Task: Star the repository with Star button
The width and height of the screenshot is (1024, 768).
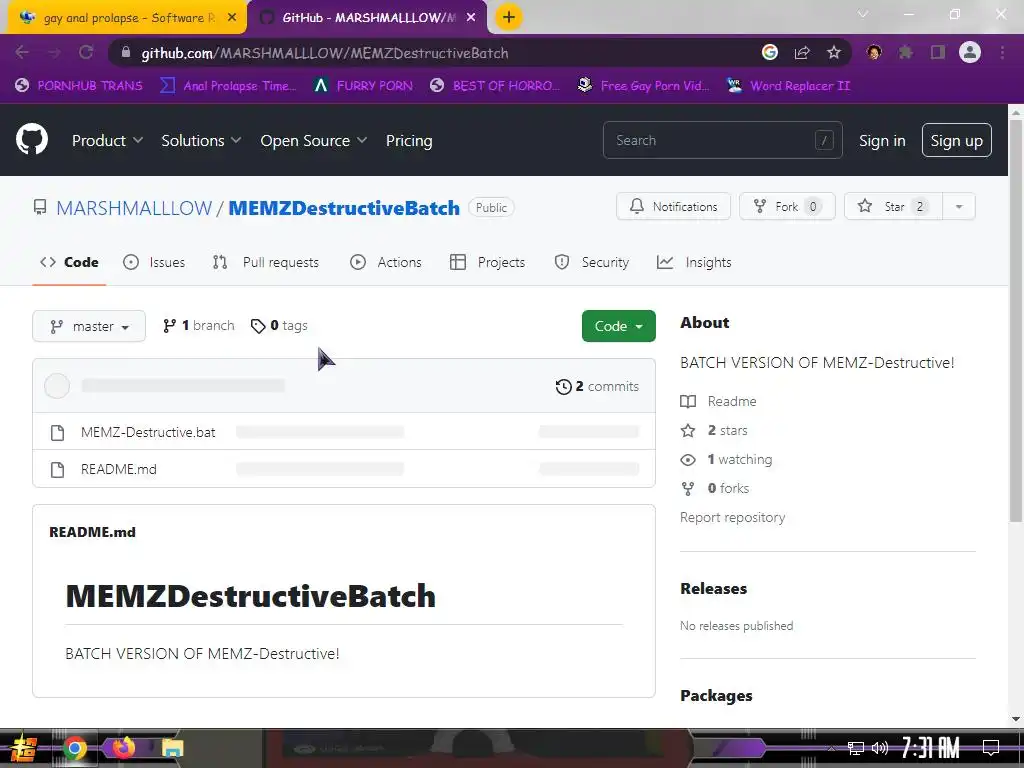Action: (893, 206)
